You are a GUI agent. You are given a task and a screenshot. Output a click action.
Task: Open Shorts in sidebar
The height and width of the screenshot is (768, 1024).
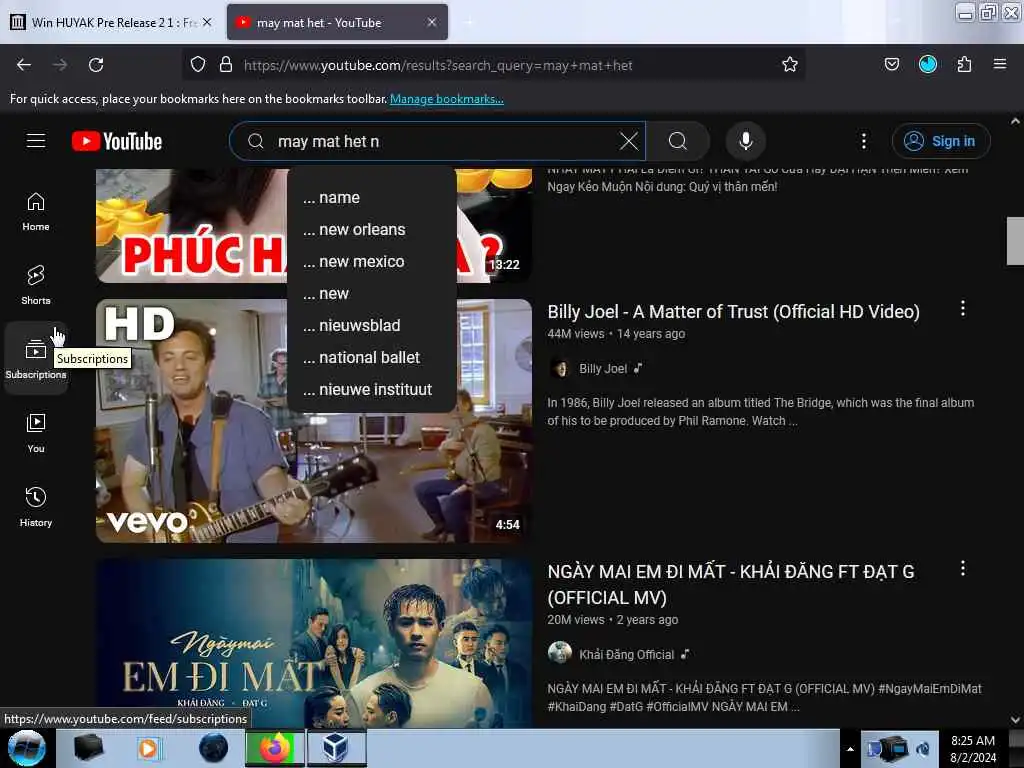coord(36,285)
